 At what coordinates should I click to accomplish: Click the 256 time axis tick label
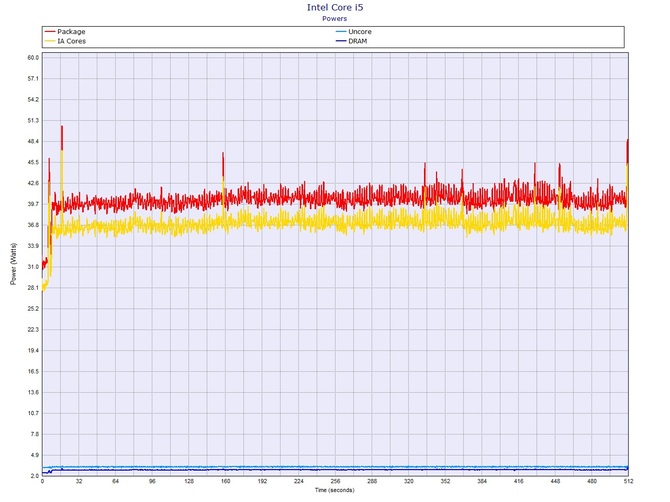click(335, 481)
